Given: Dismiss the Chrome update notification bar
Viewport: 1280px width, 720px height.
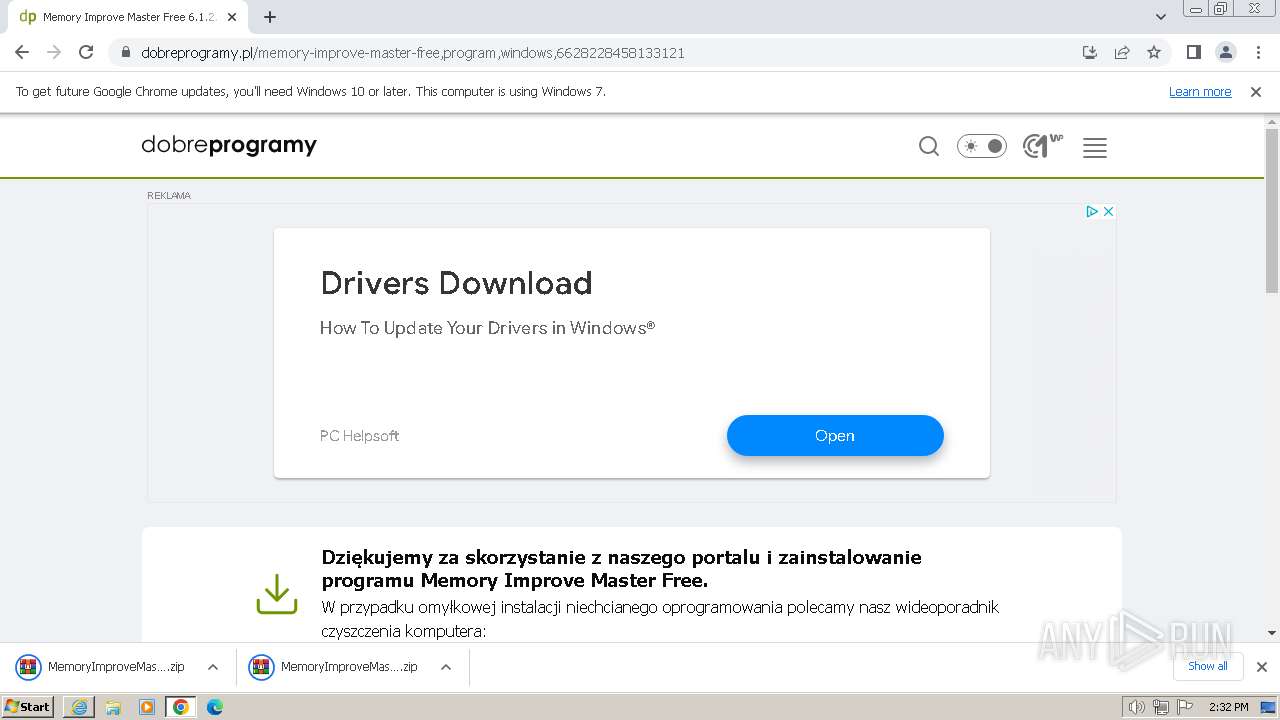Looking at the screenshot, I should tap(1256, 92).
